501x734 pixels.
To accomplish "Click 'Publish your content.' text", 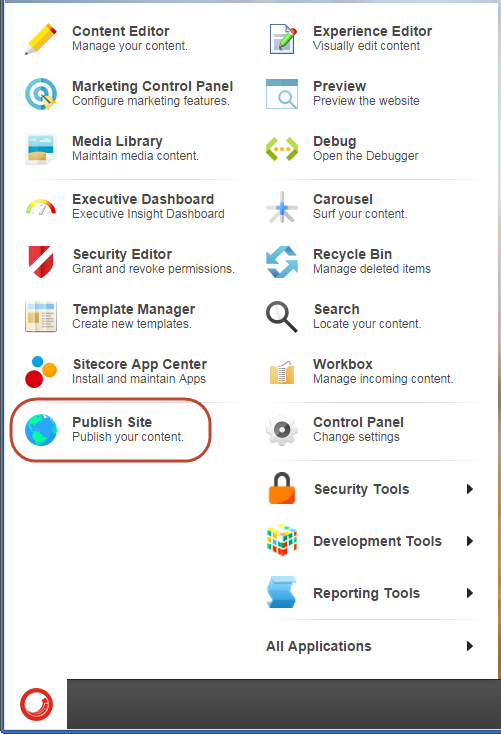I will pos(128,437).
